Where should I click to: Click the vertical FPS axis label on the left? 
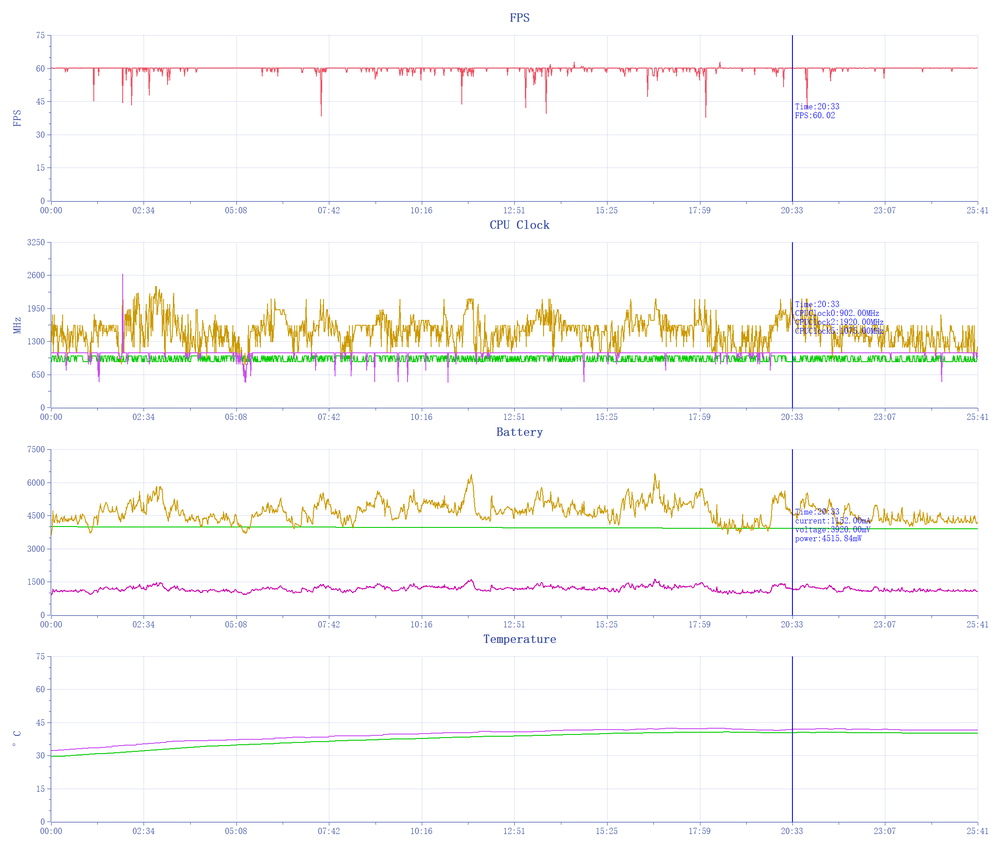[16, 118]
